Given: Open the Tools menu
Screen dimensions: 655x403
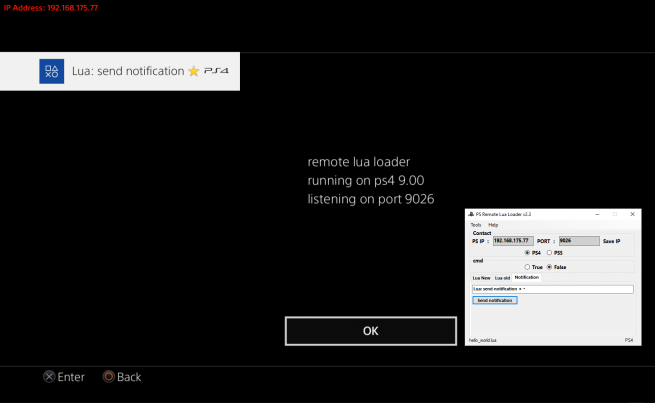Looking at the screenshot, I should tap(476, 225).
